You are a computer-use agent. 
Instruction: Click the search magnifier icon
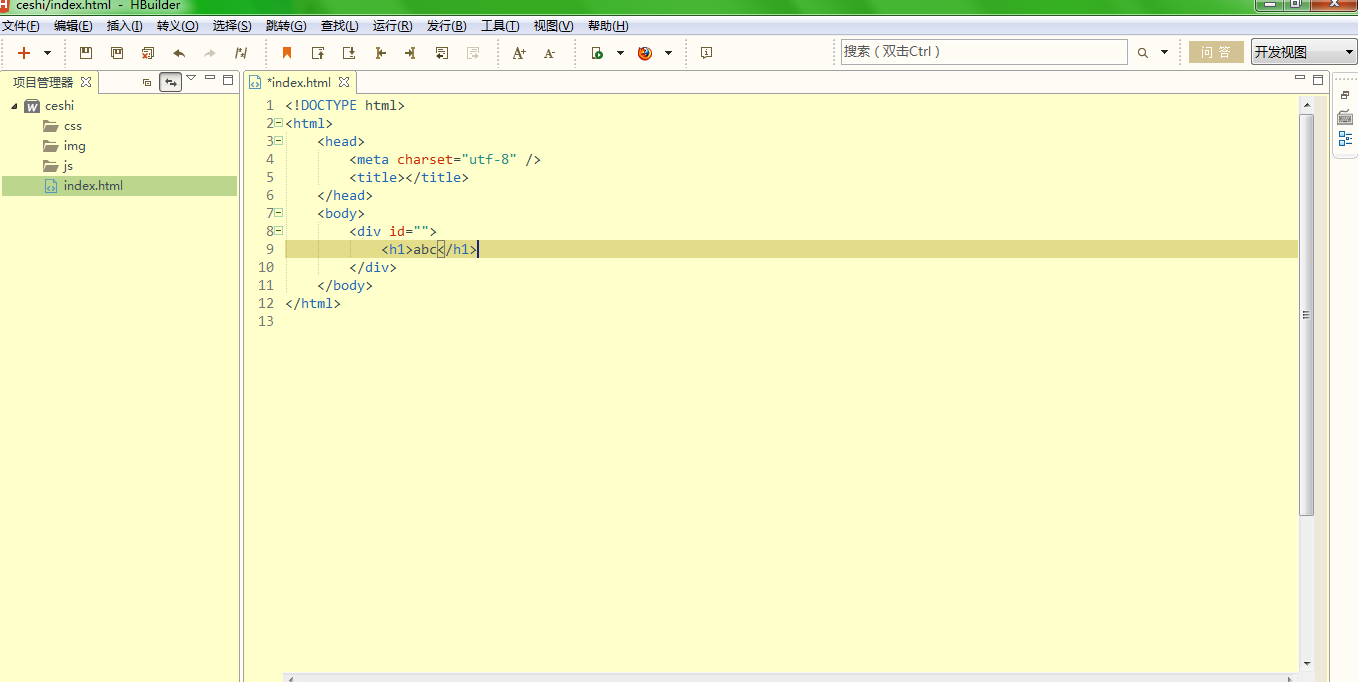[x=1143, y=53]
